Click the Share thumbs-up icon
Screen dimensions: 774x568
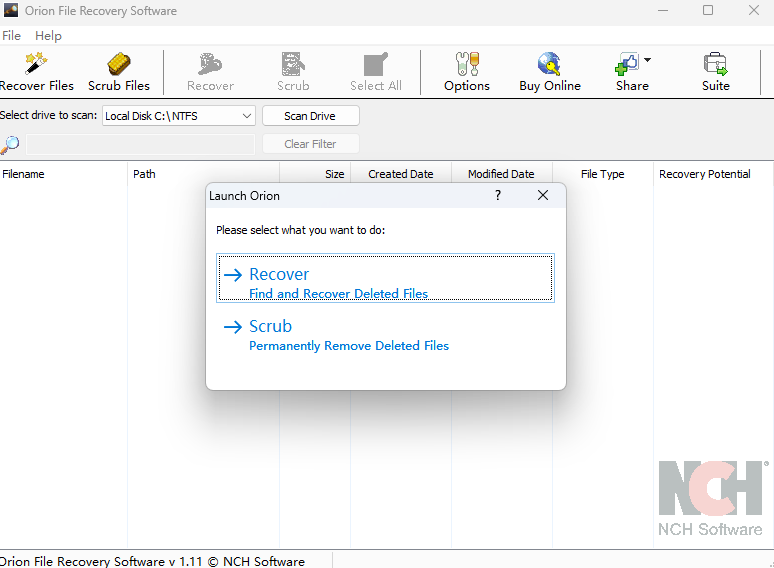coord(627,64)
